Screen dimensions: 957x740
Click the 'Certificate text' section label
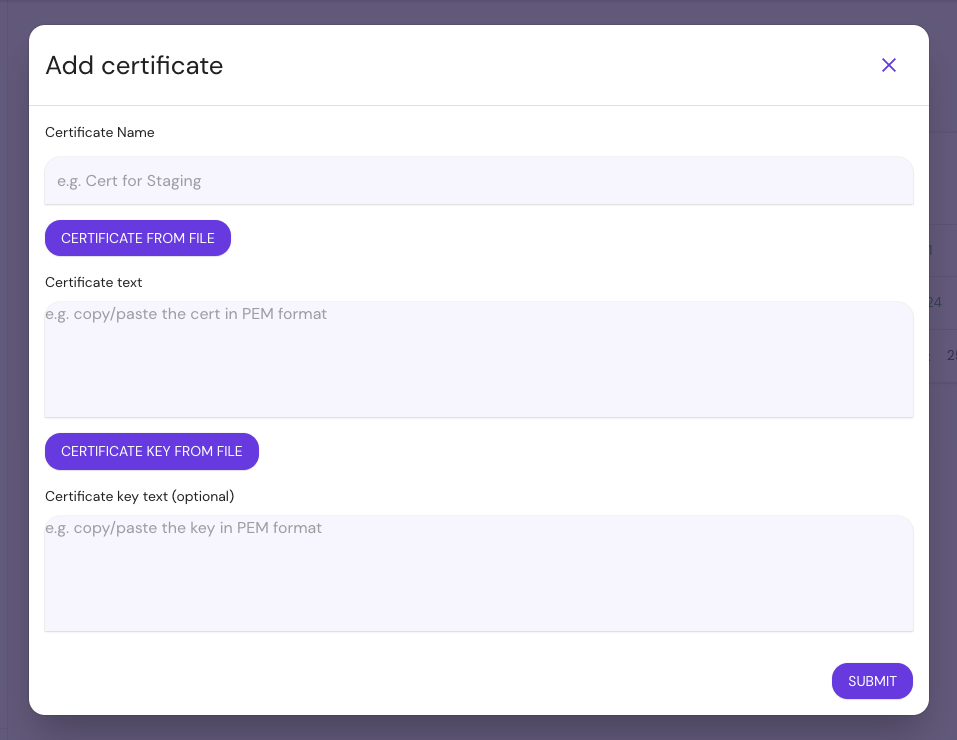tap(93, 282)
